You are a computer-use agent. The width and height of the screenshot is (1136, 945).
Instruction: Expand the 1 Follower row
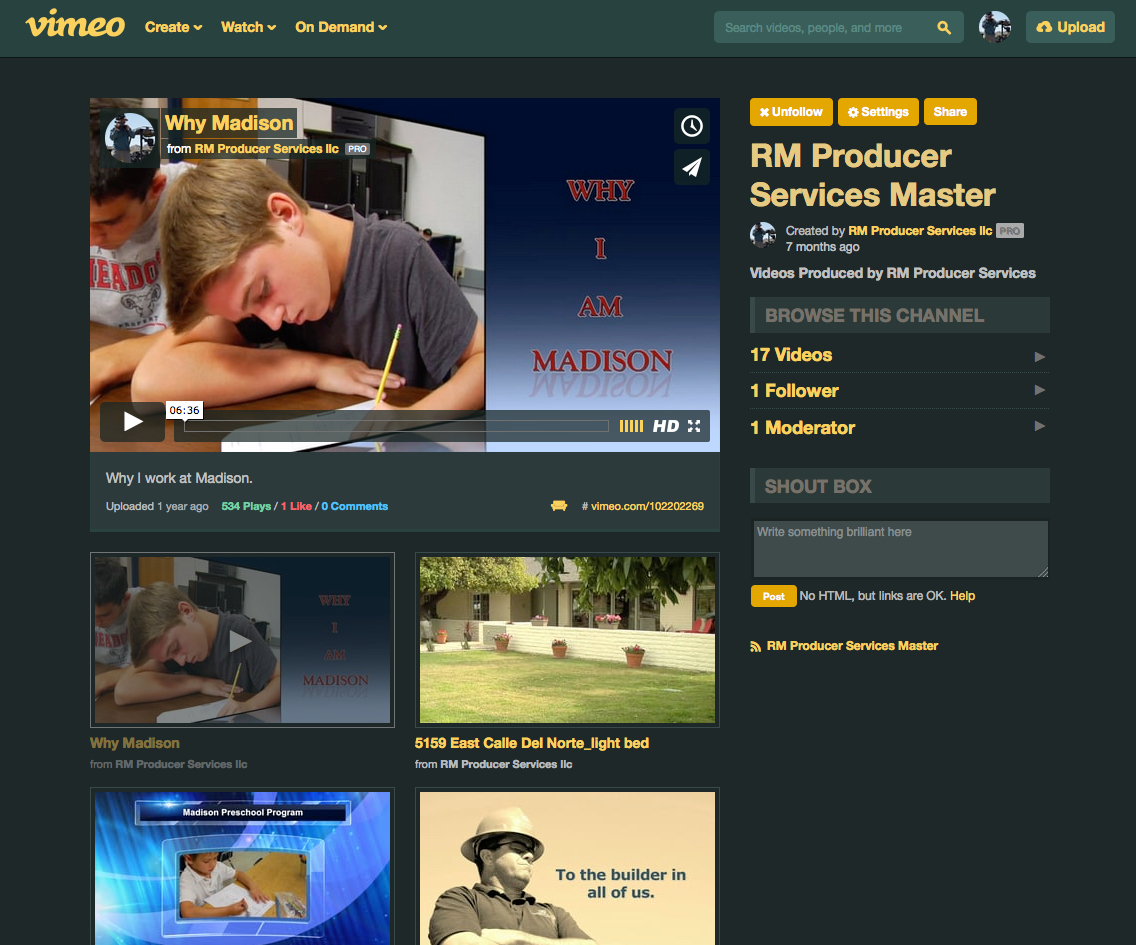tap(899, 391)
